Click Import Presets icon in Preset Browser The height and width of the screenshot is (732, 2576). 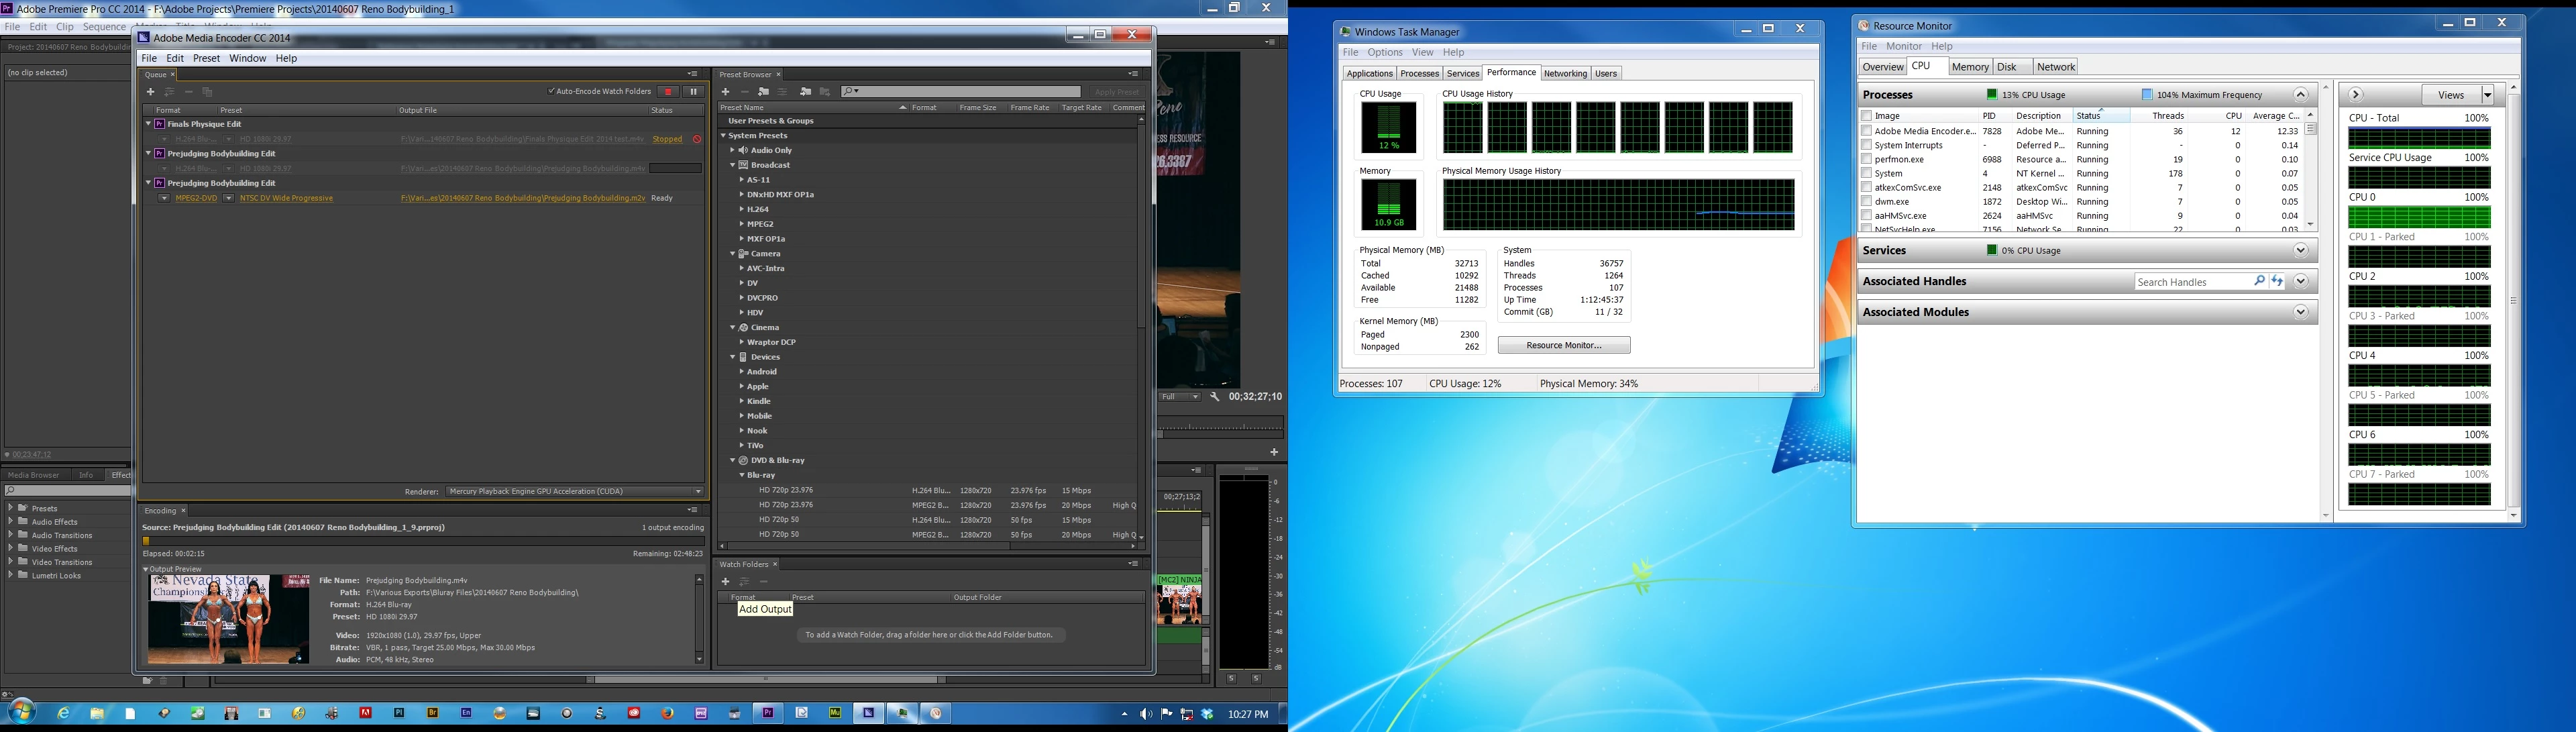click(x=805, y=92)
